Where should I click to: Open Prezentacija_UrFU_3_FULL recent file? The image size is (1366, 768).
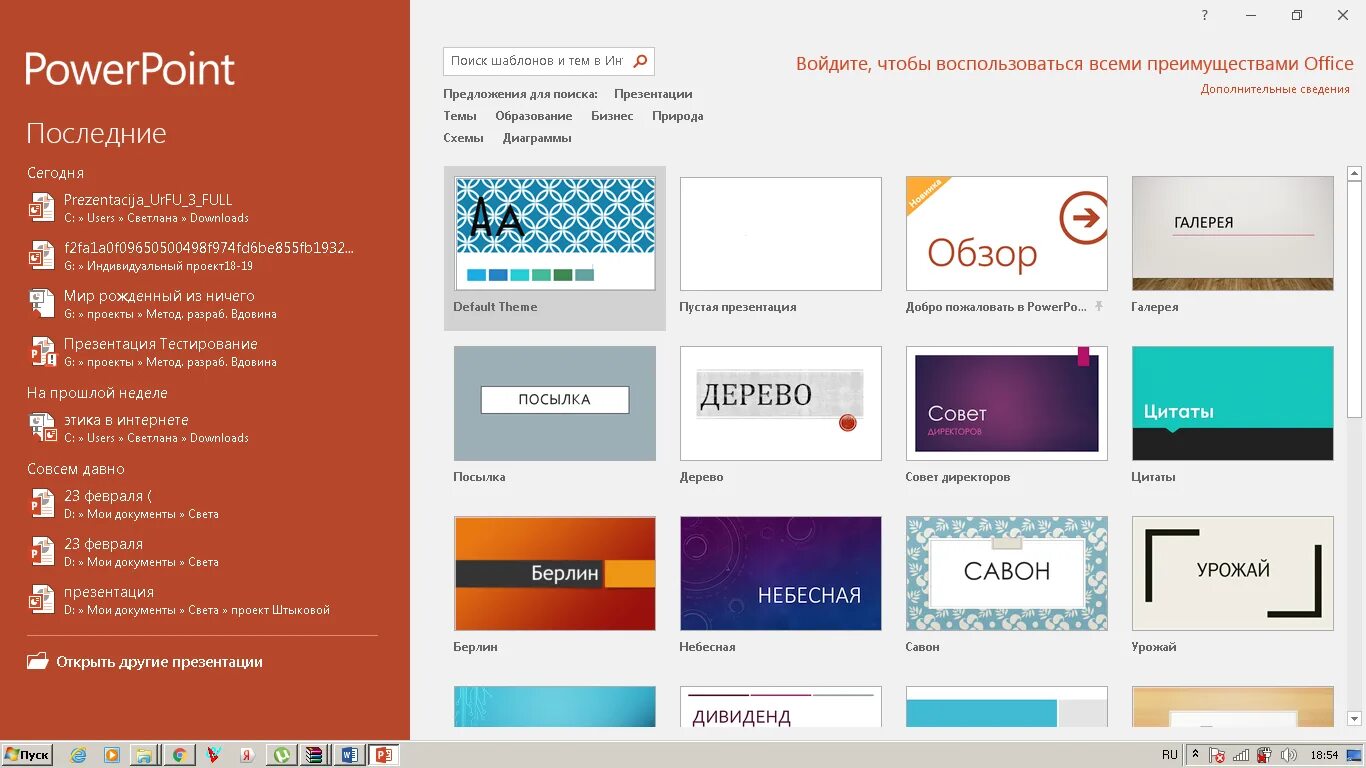pyautogui.click(x=190, y=208)
